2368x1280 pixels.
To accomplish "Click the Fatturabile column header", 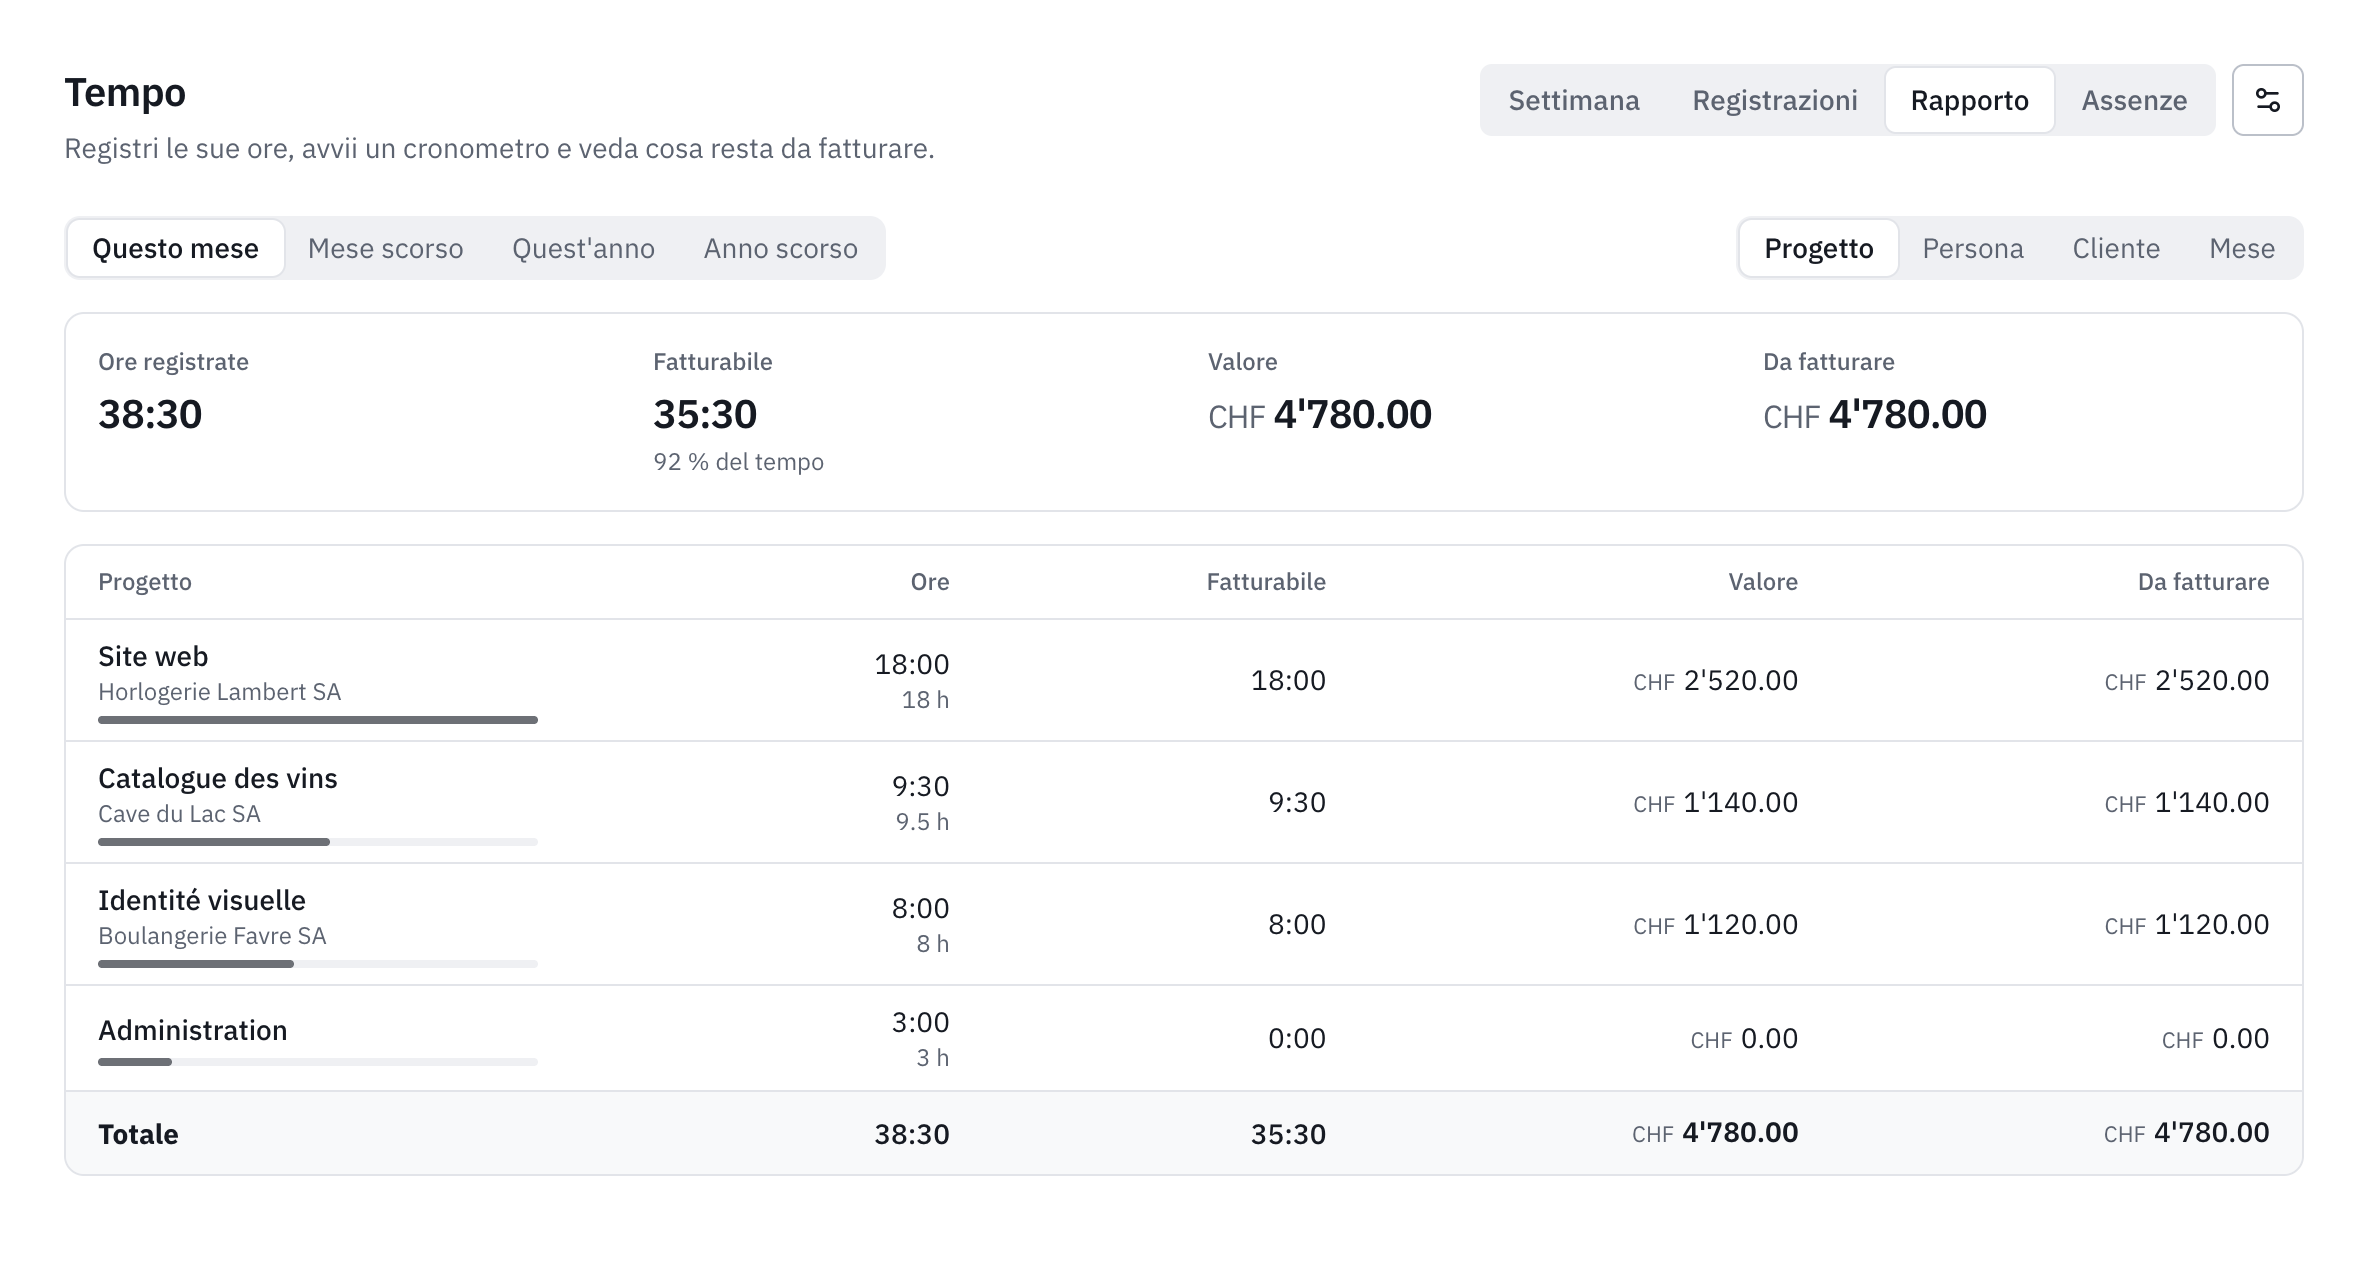I will click(1266, 582).
